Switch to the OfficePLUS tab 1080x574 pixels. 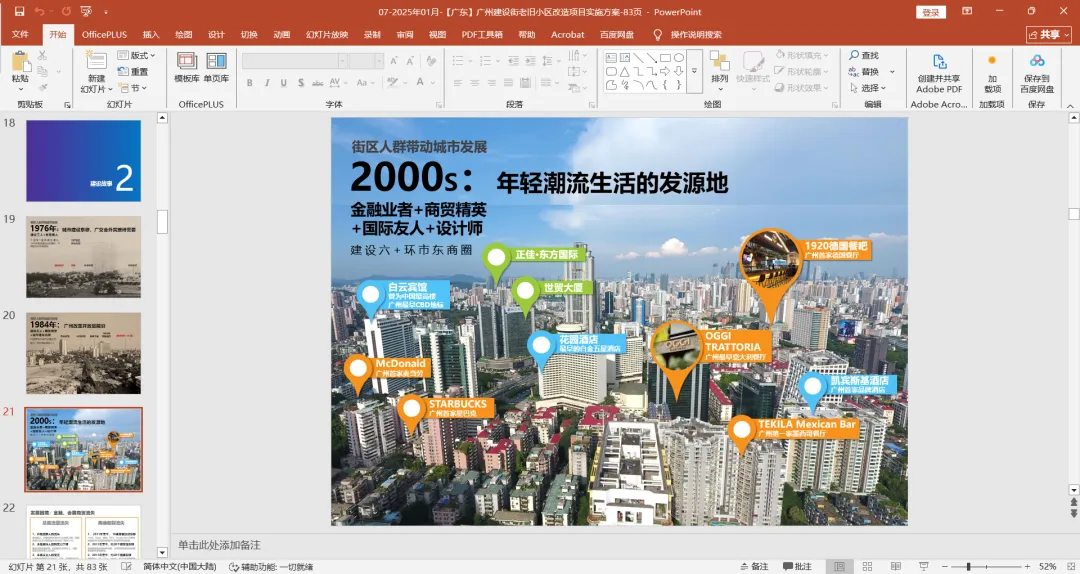(x=105, y=34)
